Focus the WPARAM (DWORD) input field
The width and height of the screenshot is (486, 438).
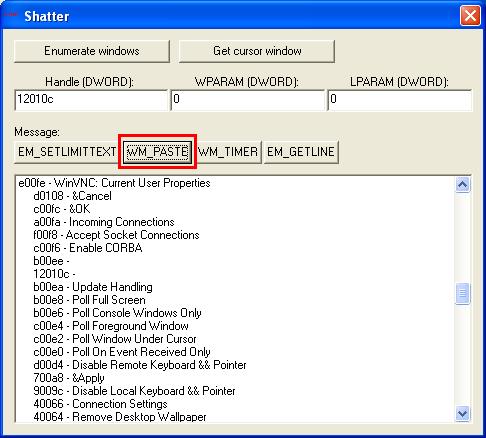click(247, 100)
